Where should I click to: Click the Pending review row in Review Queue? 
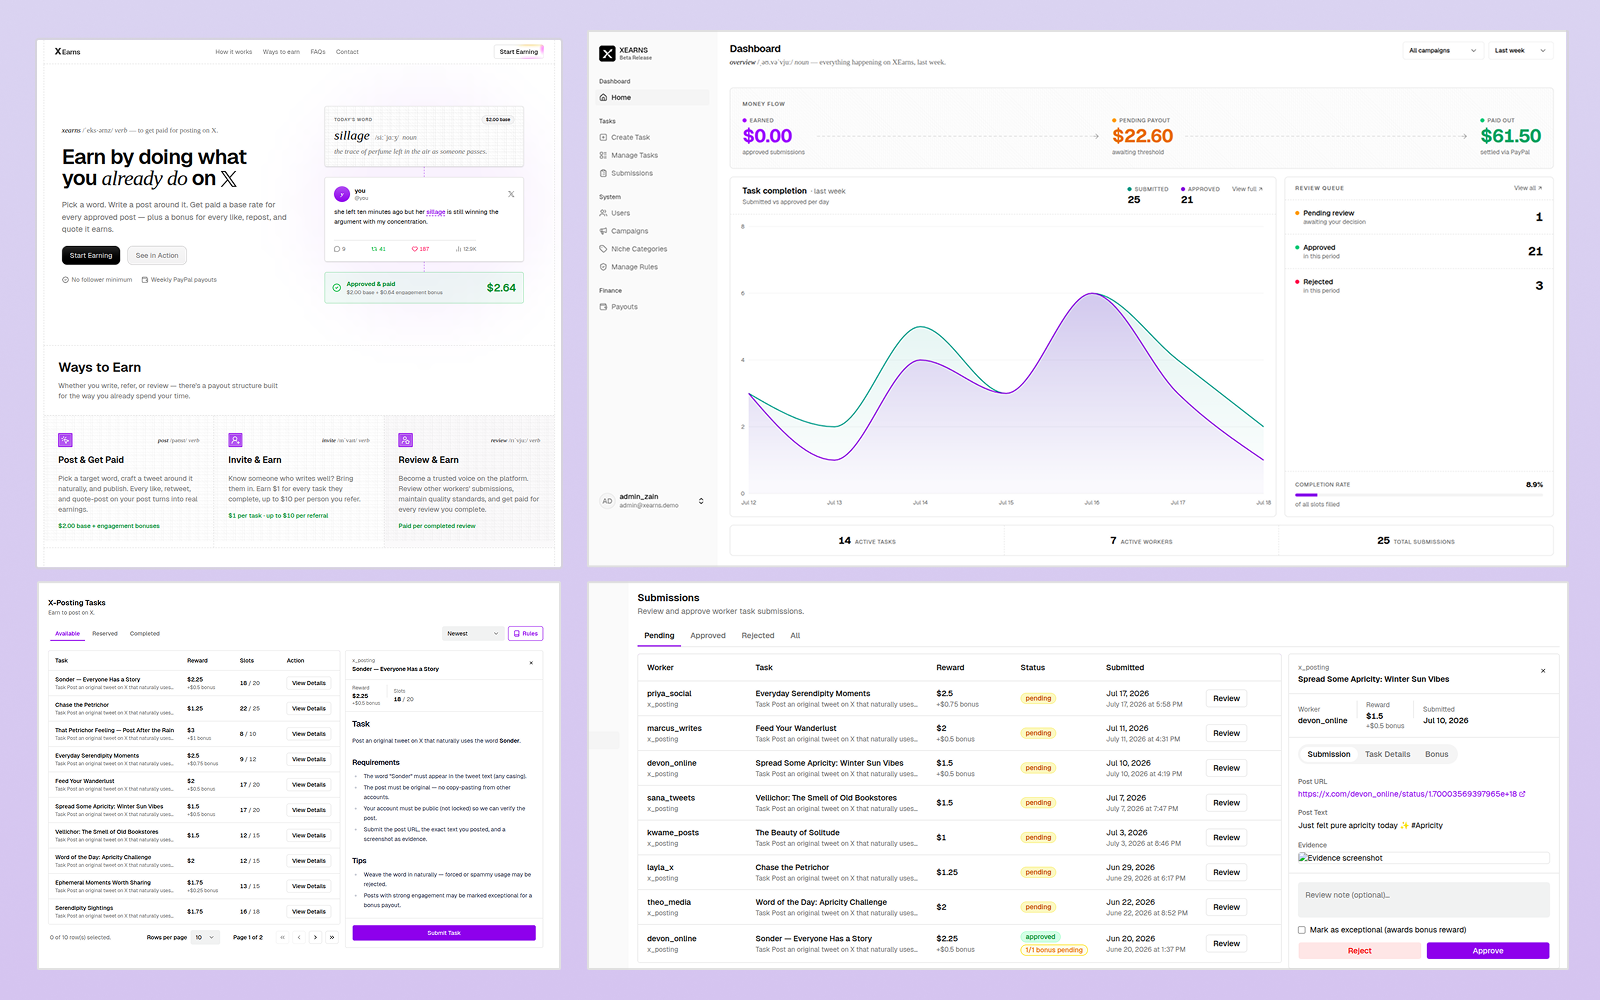pos(1419,217)
